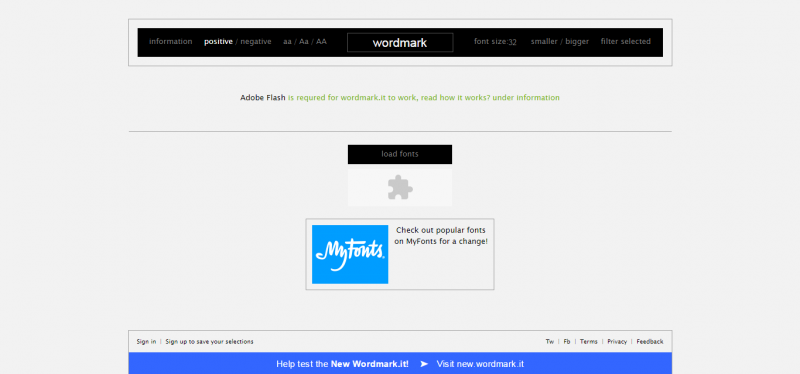Click the load fonts button
The image size is (800, 374).
tap(400, 154)
